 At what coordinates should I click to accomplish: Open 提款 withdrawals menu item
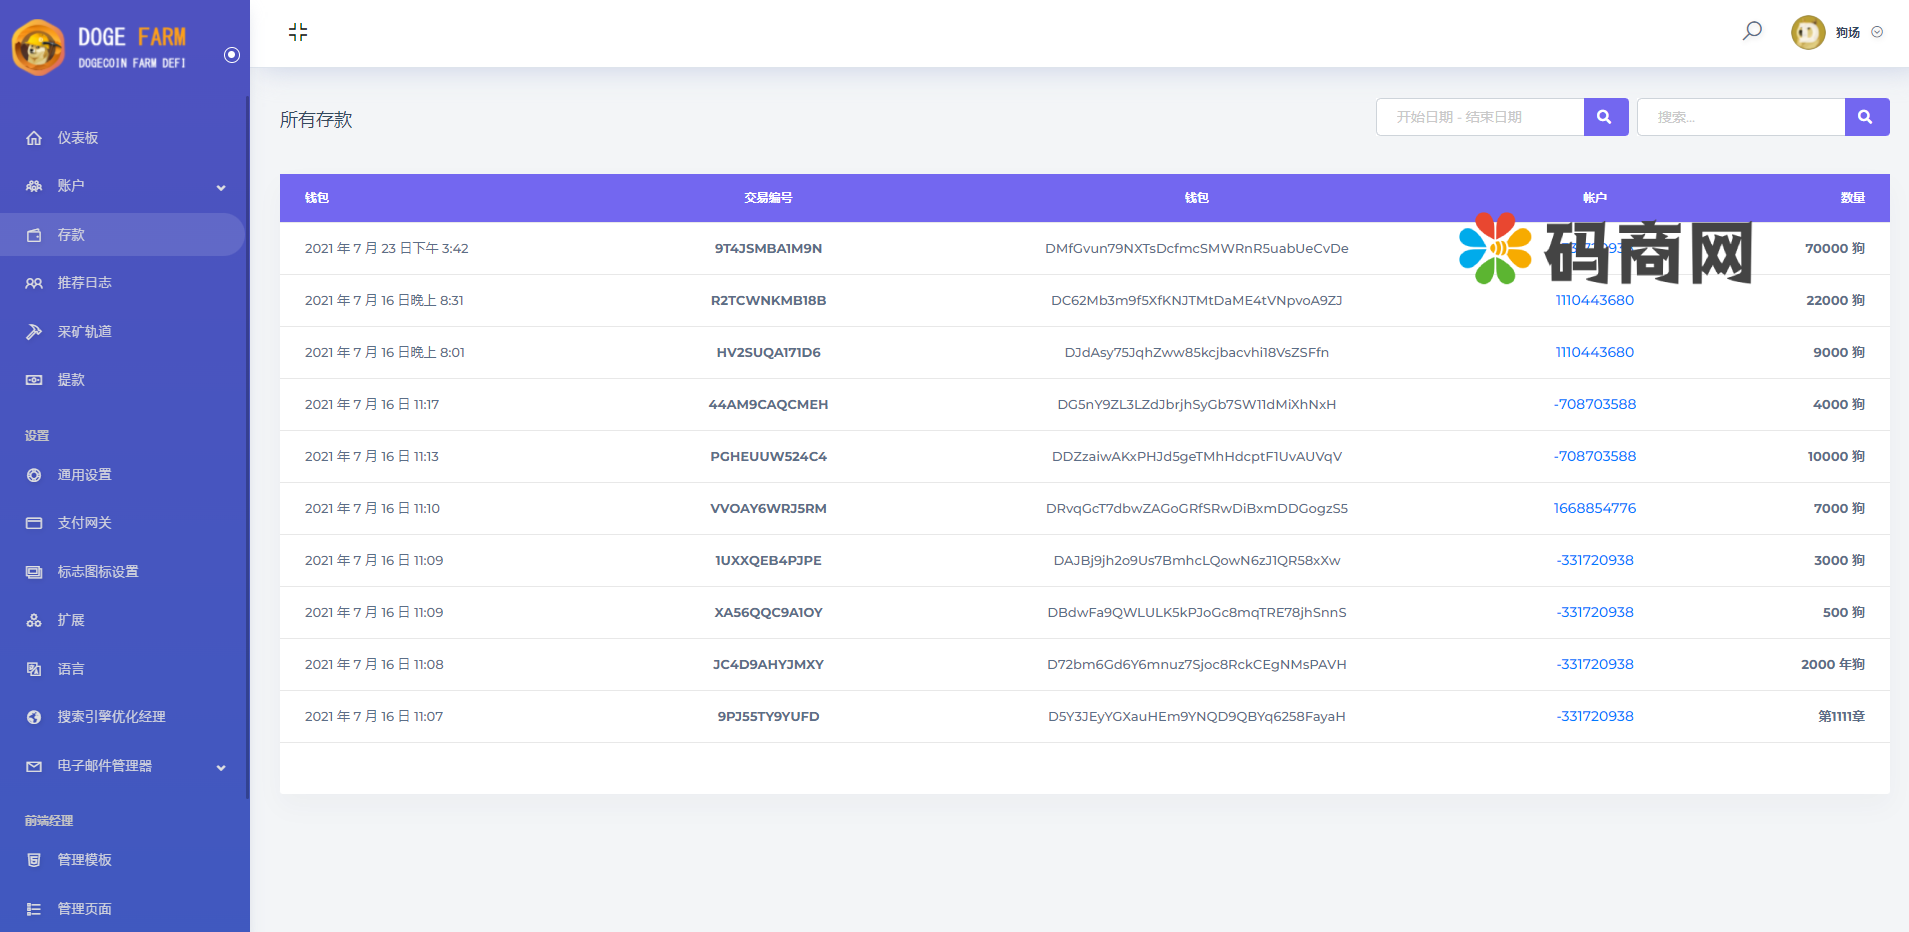[x=71, y=380]
